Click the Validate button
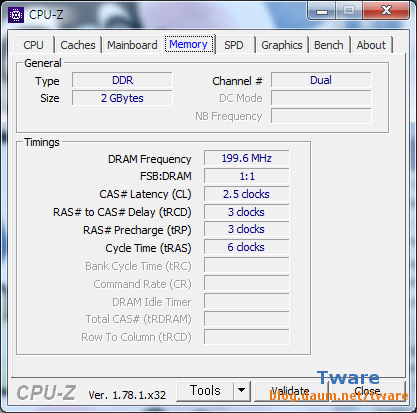417x413 pixels. pos(291,391)
